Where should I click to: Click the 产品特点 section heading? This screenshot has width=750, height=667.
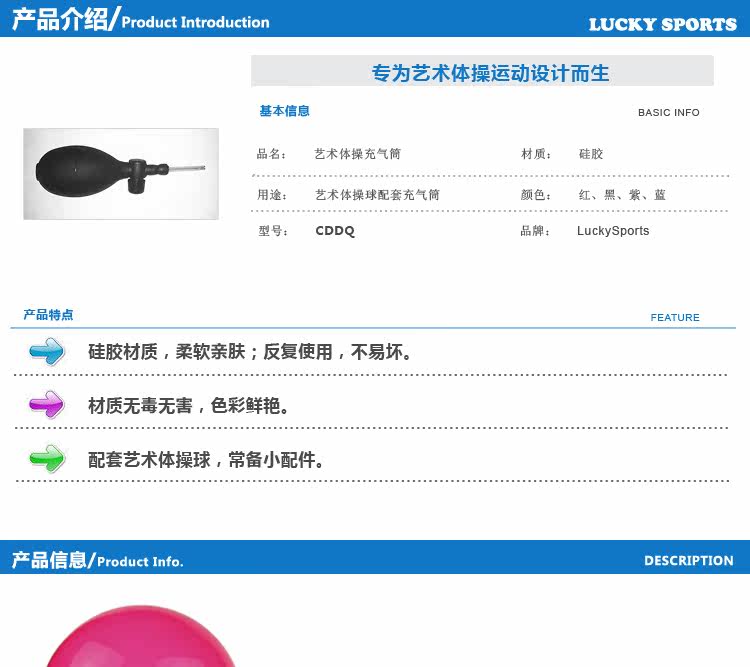click(x=48, y=314)
